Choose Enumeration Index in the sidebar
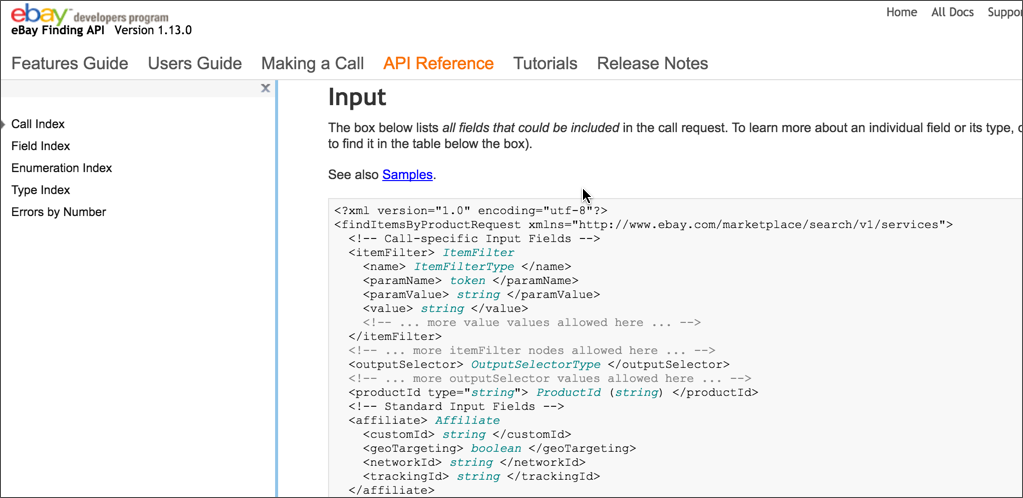1023x498 pixels. point(61,168)
